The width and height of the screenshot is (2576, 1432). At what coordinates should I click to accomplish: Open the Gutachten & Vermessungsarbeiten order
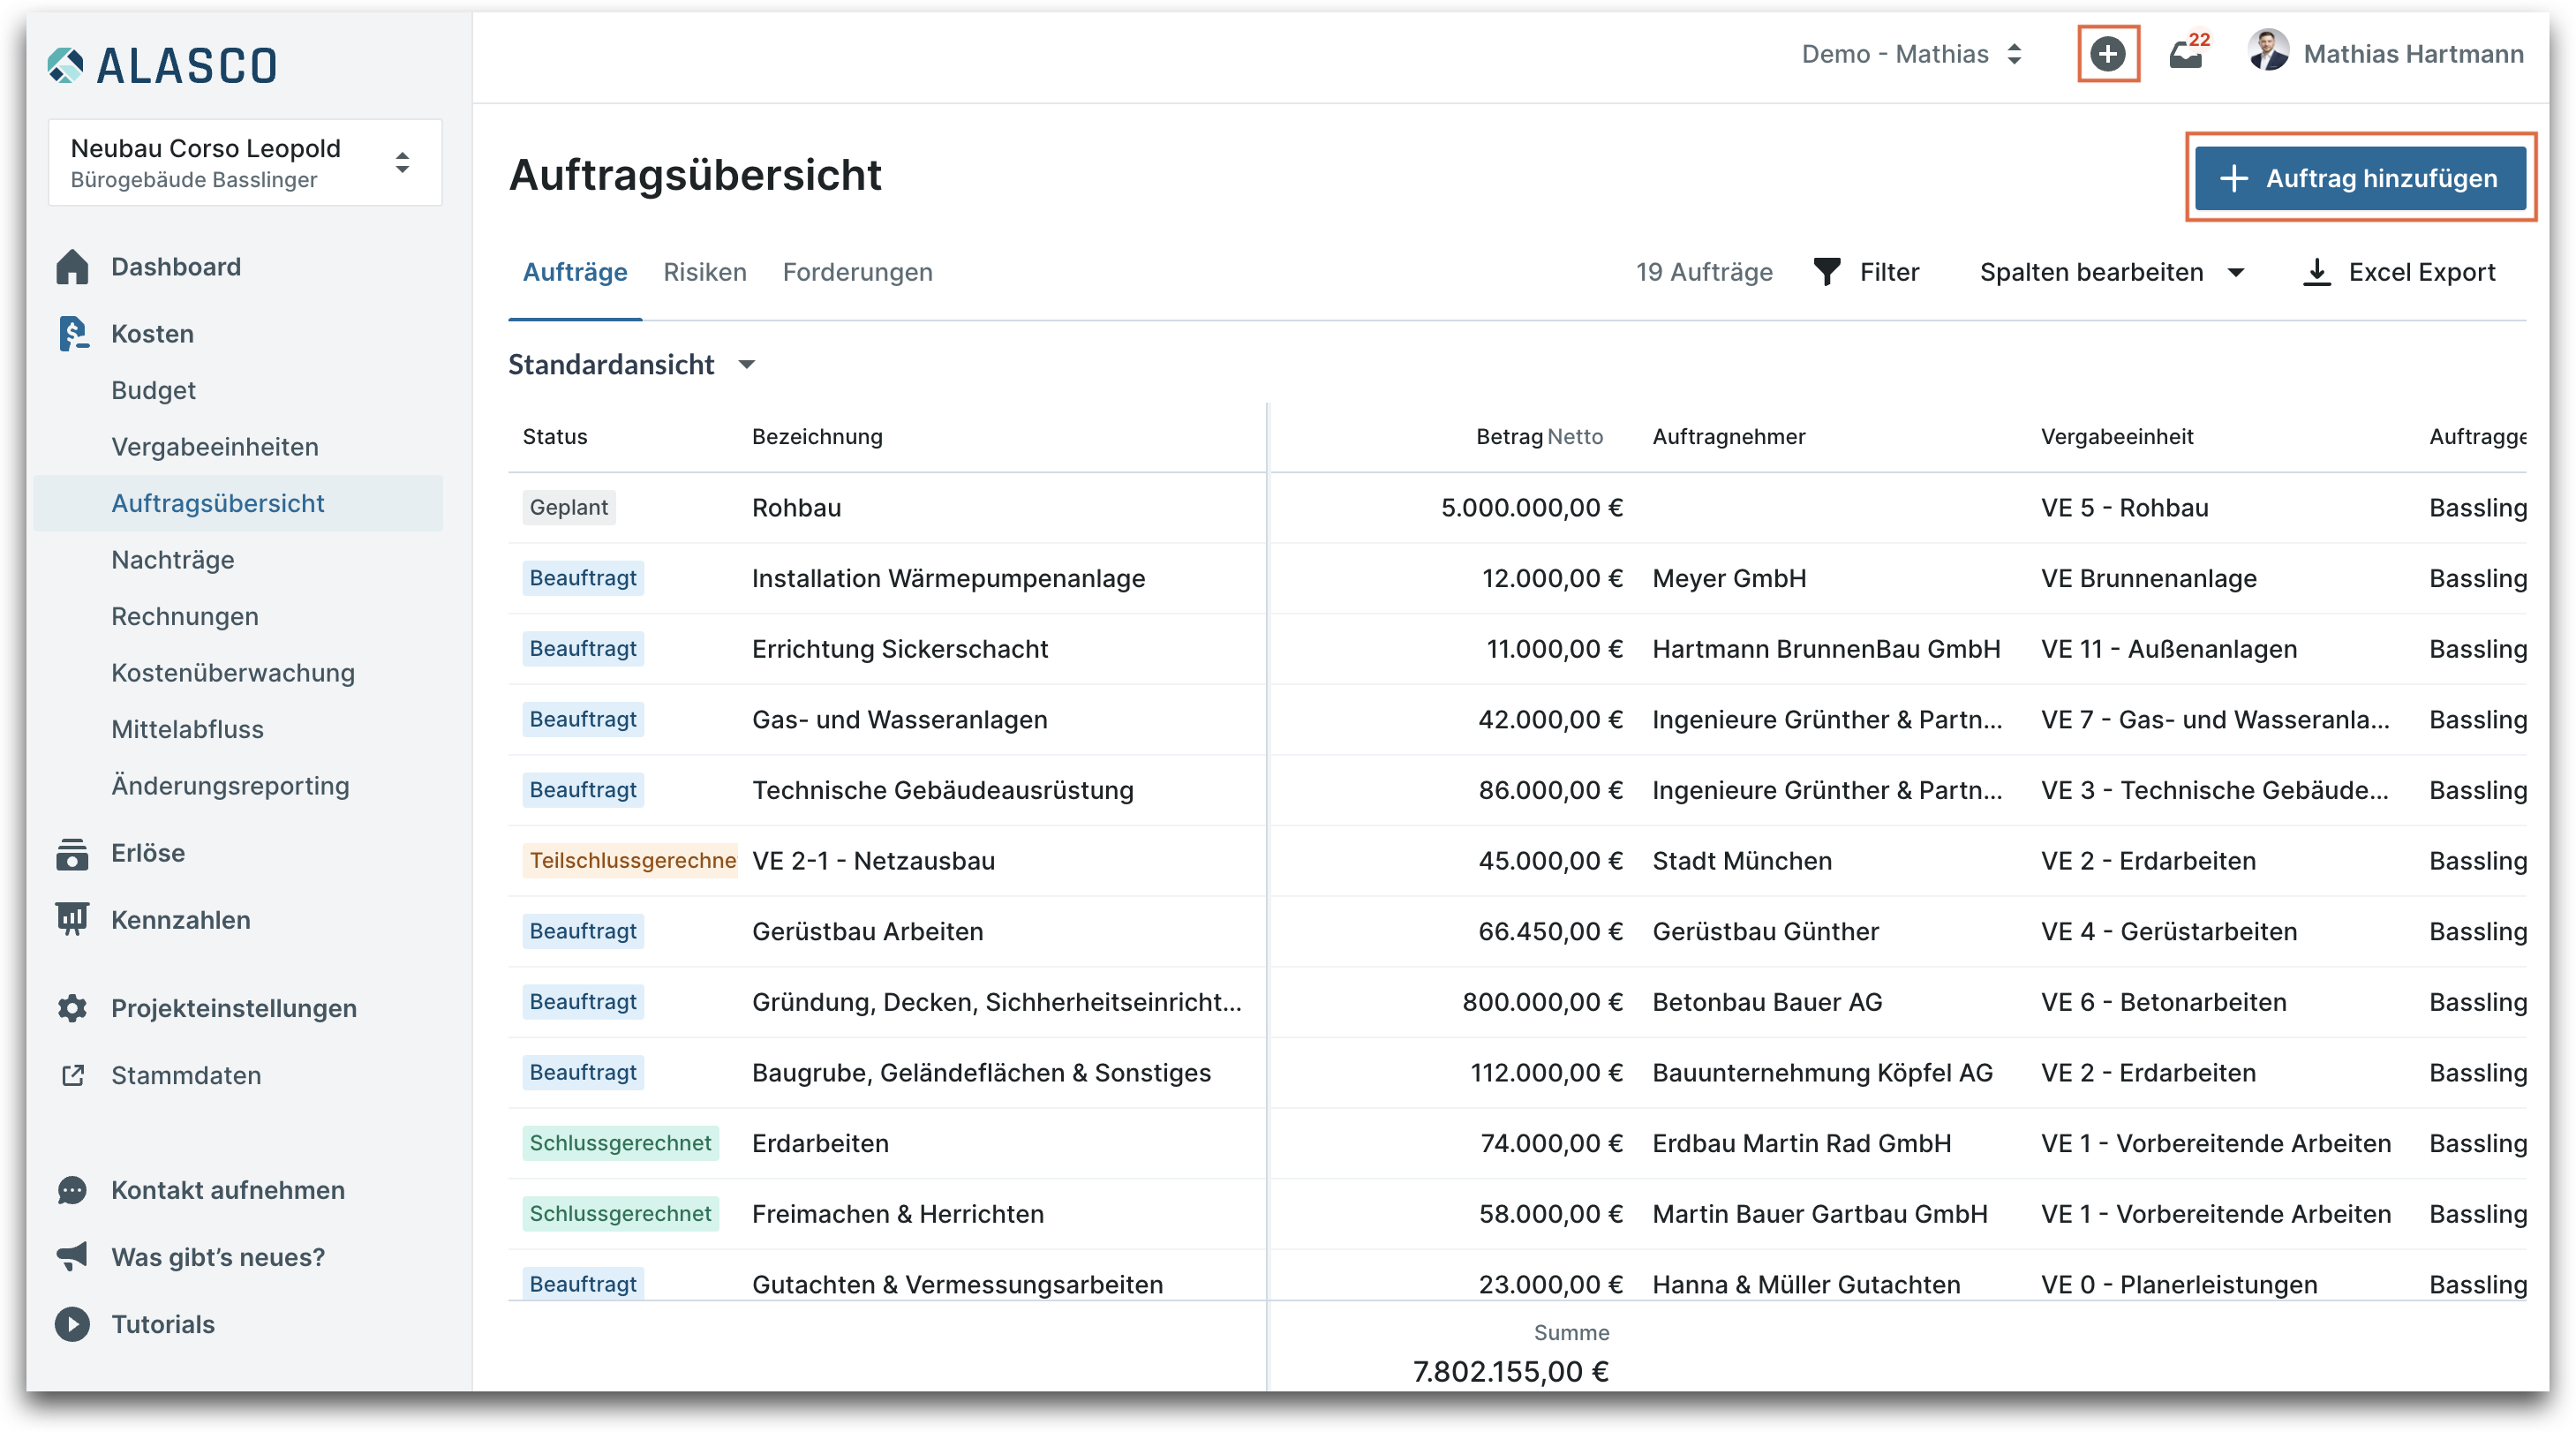957,1284
